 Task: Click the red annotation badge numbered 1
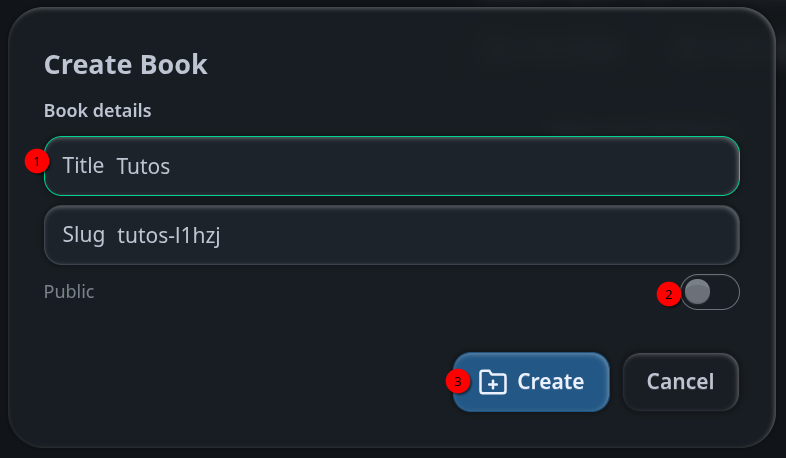point(37,161)
